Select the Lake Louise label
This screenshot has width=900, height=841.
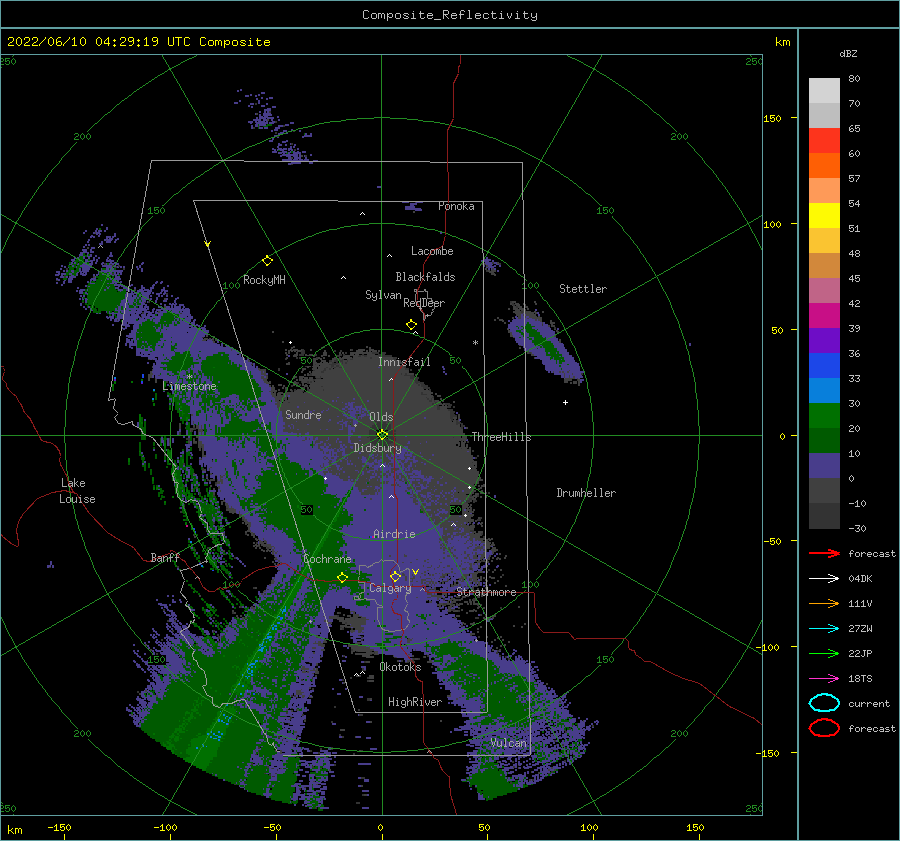[77, 491]
